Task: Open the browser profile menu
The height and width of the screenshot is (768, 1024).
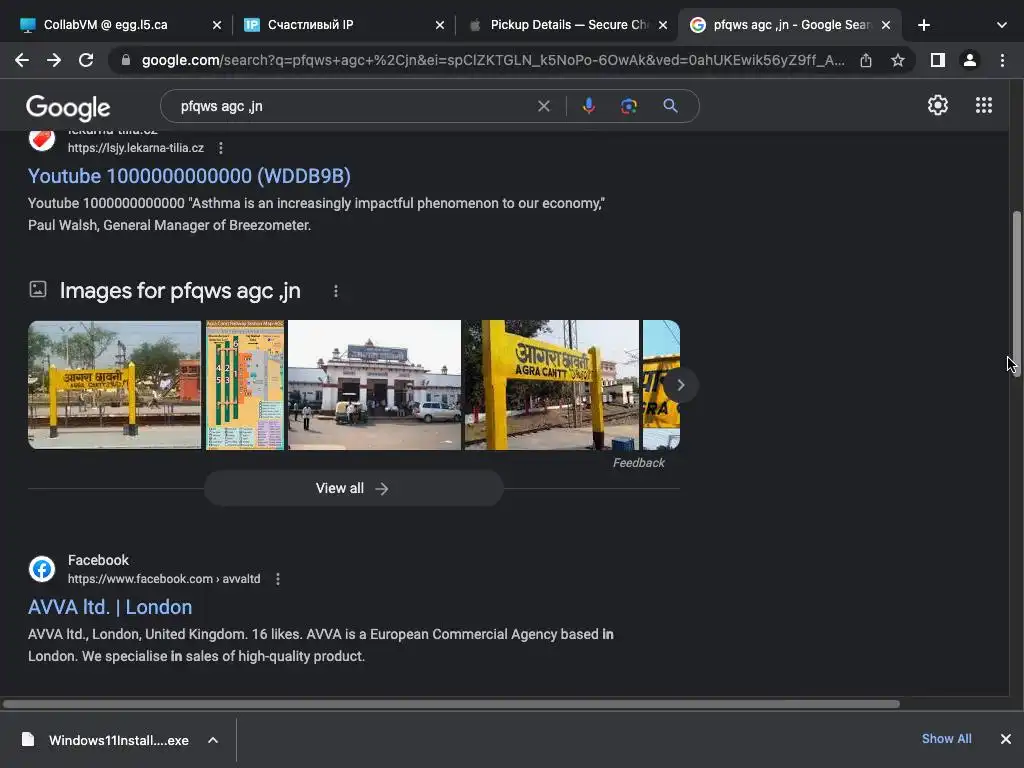Action: tap(970, 60)
